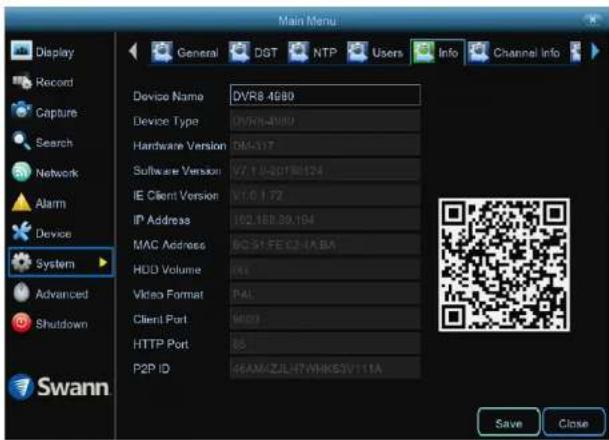Click the Close button

point(573,423)
